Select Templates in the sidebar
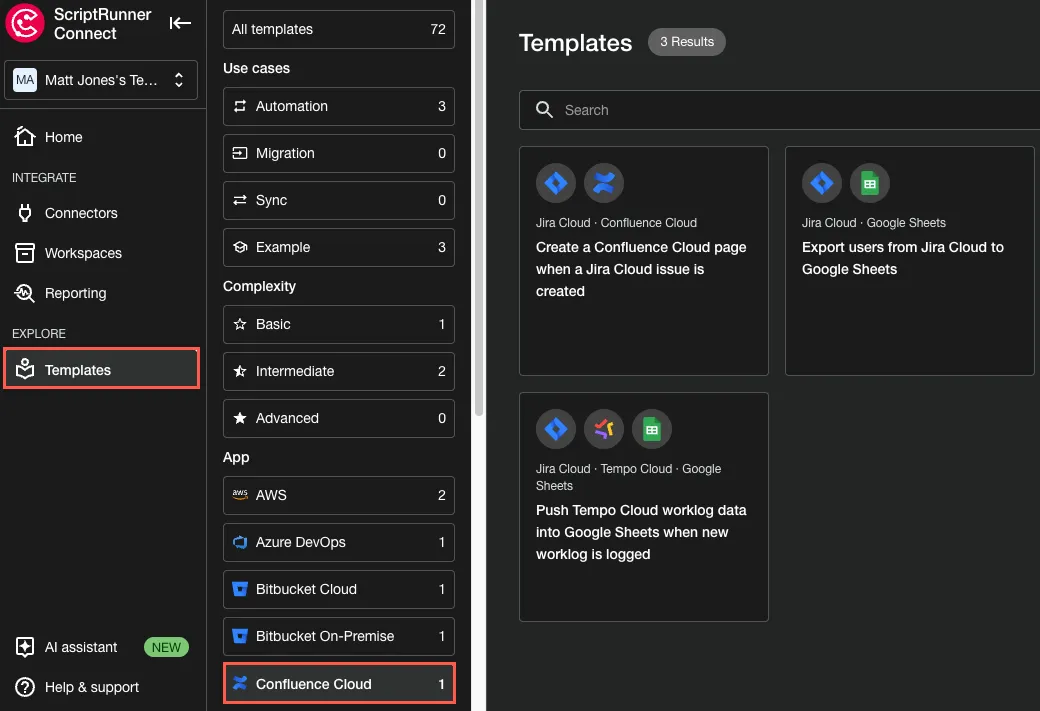 point(101,368)
